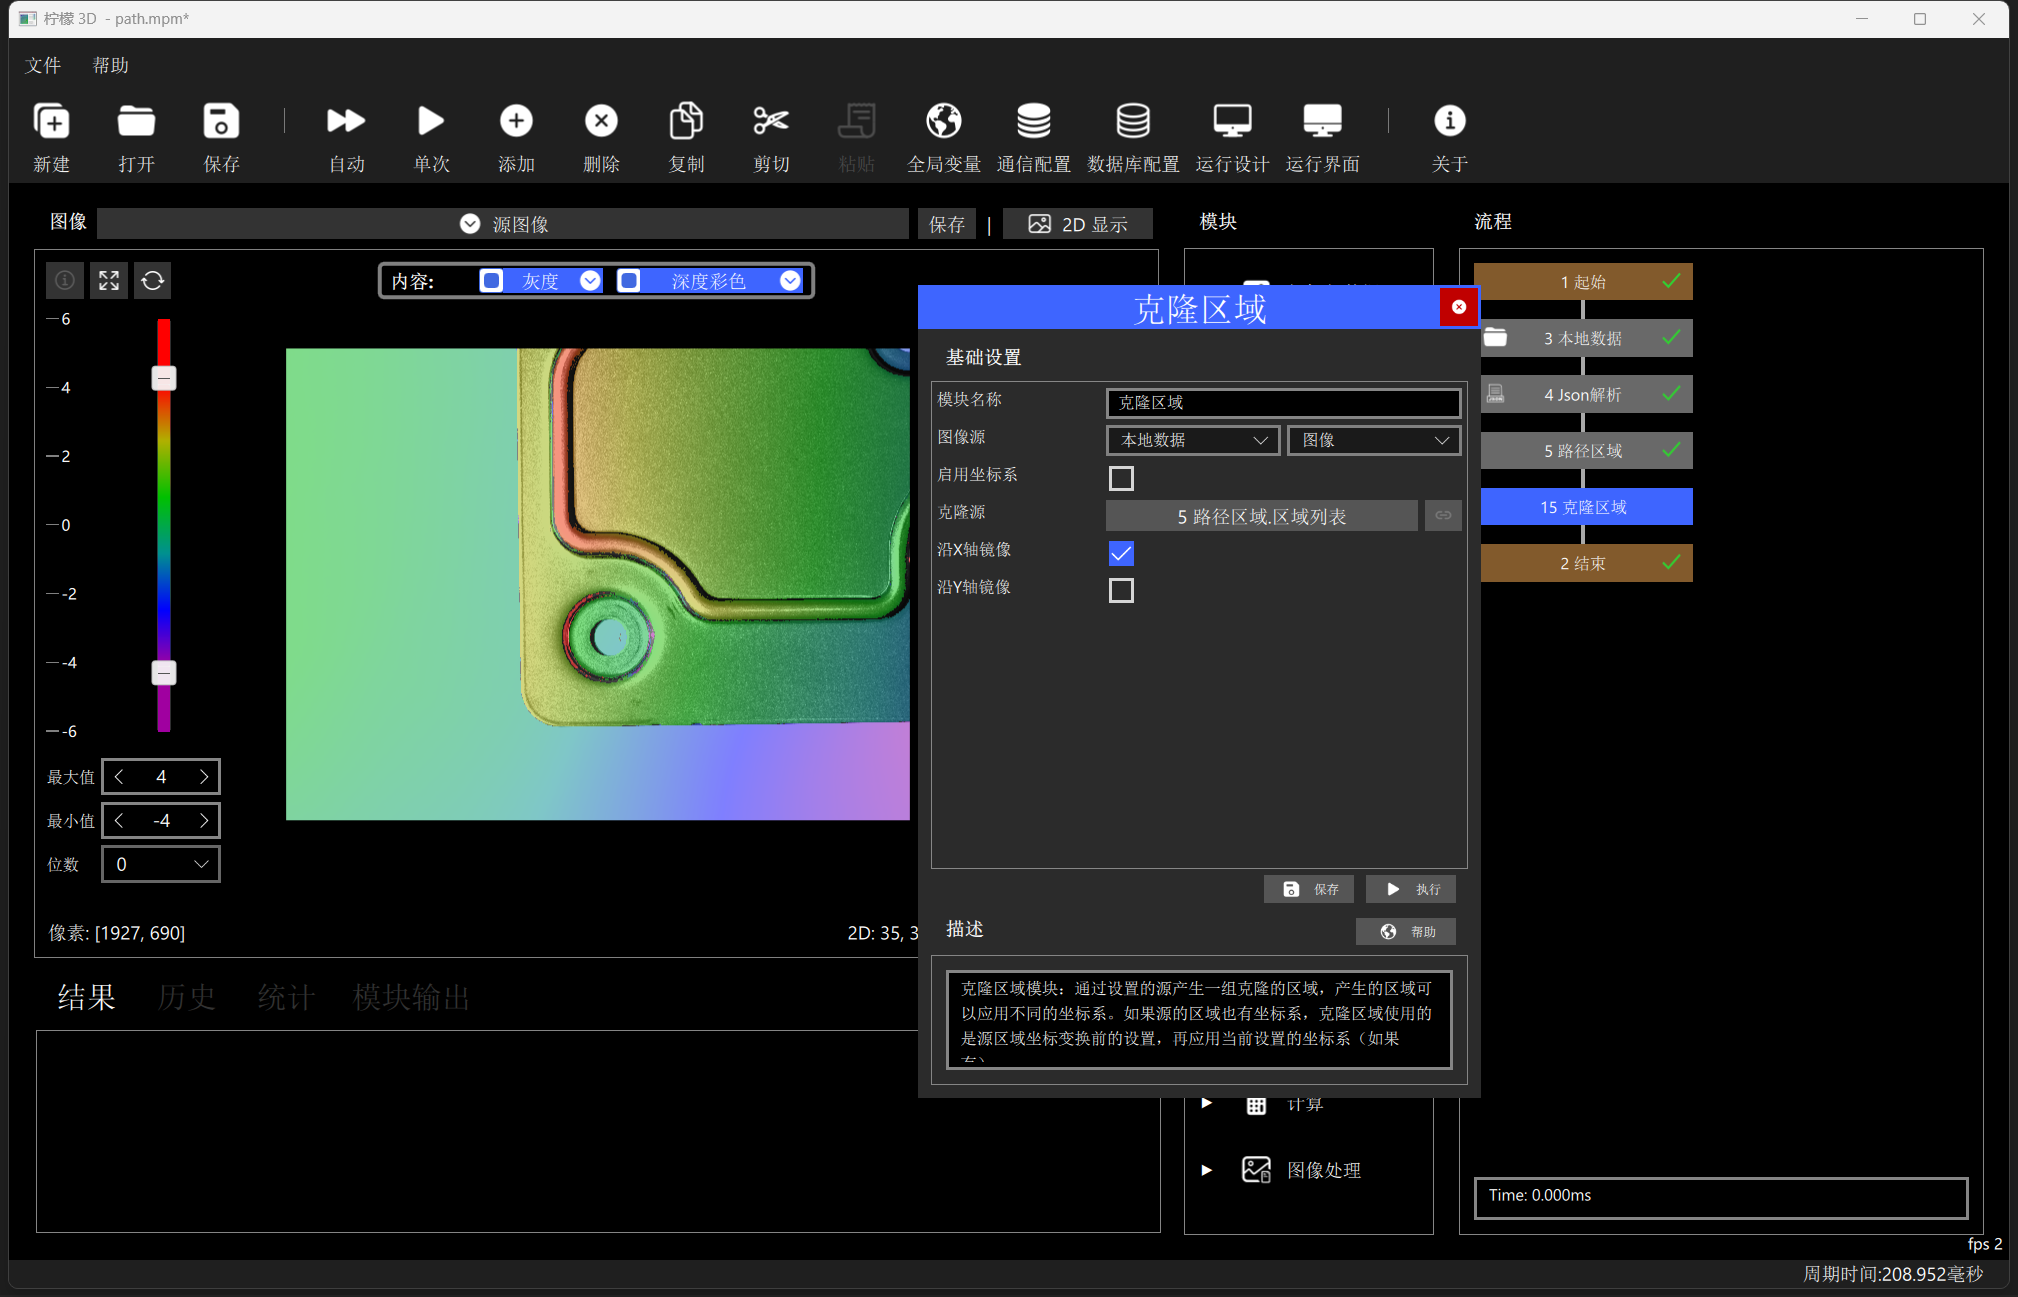2018x1297 pixels.
Task: Open the 文件 menu
Action: (x=43, y=65)
